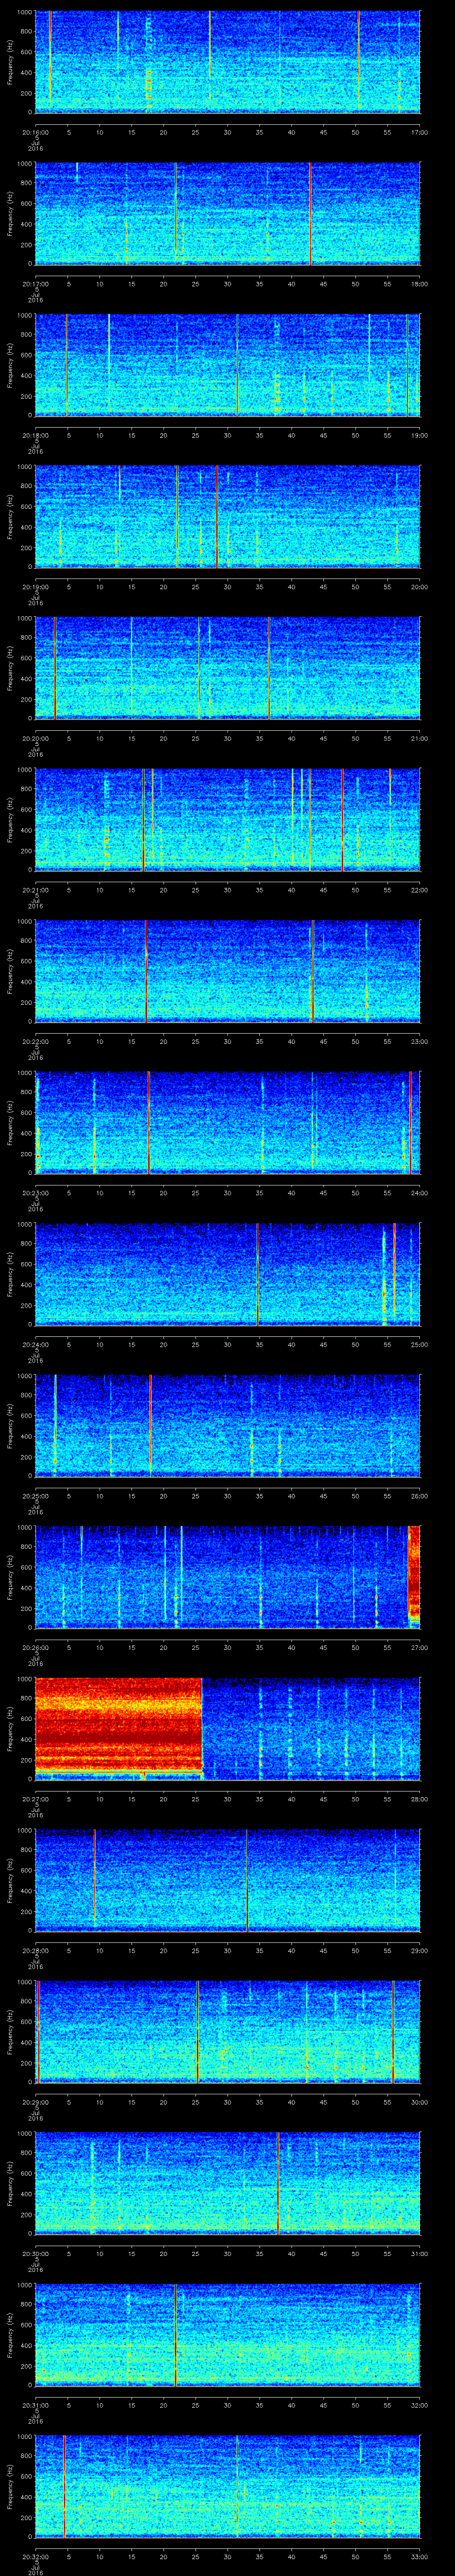
Task: Click the 20:30:00 start time label
Action: 35,2253
